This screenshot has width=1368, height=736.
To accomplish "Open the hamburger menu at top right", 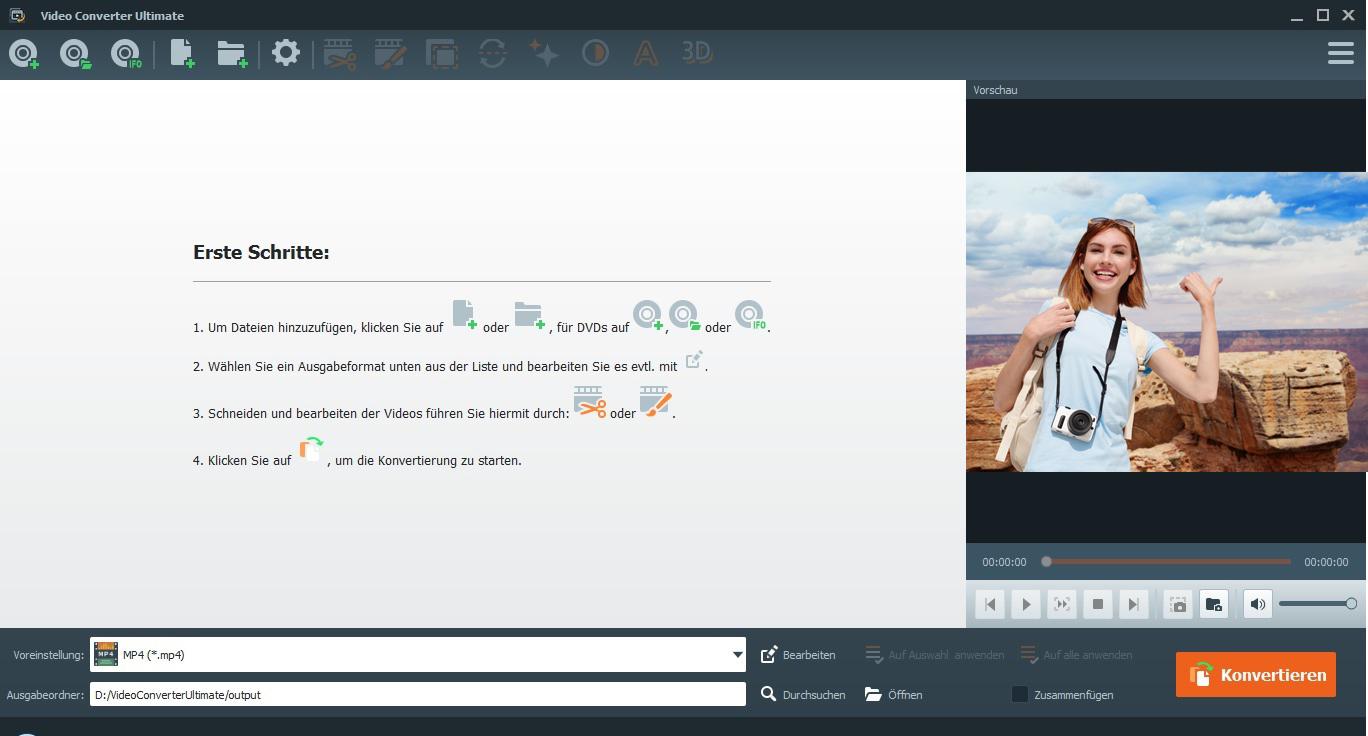I will (1340, 53).
